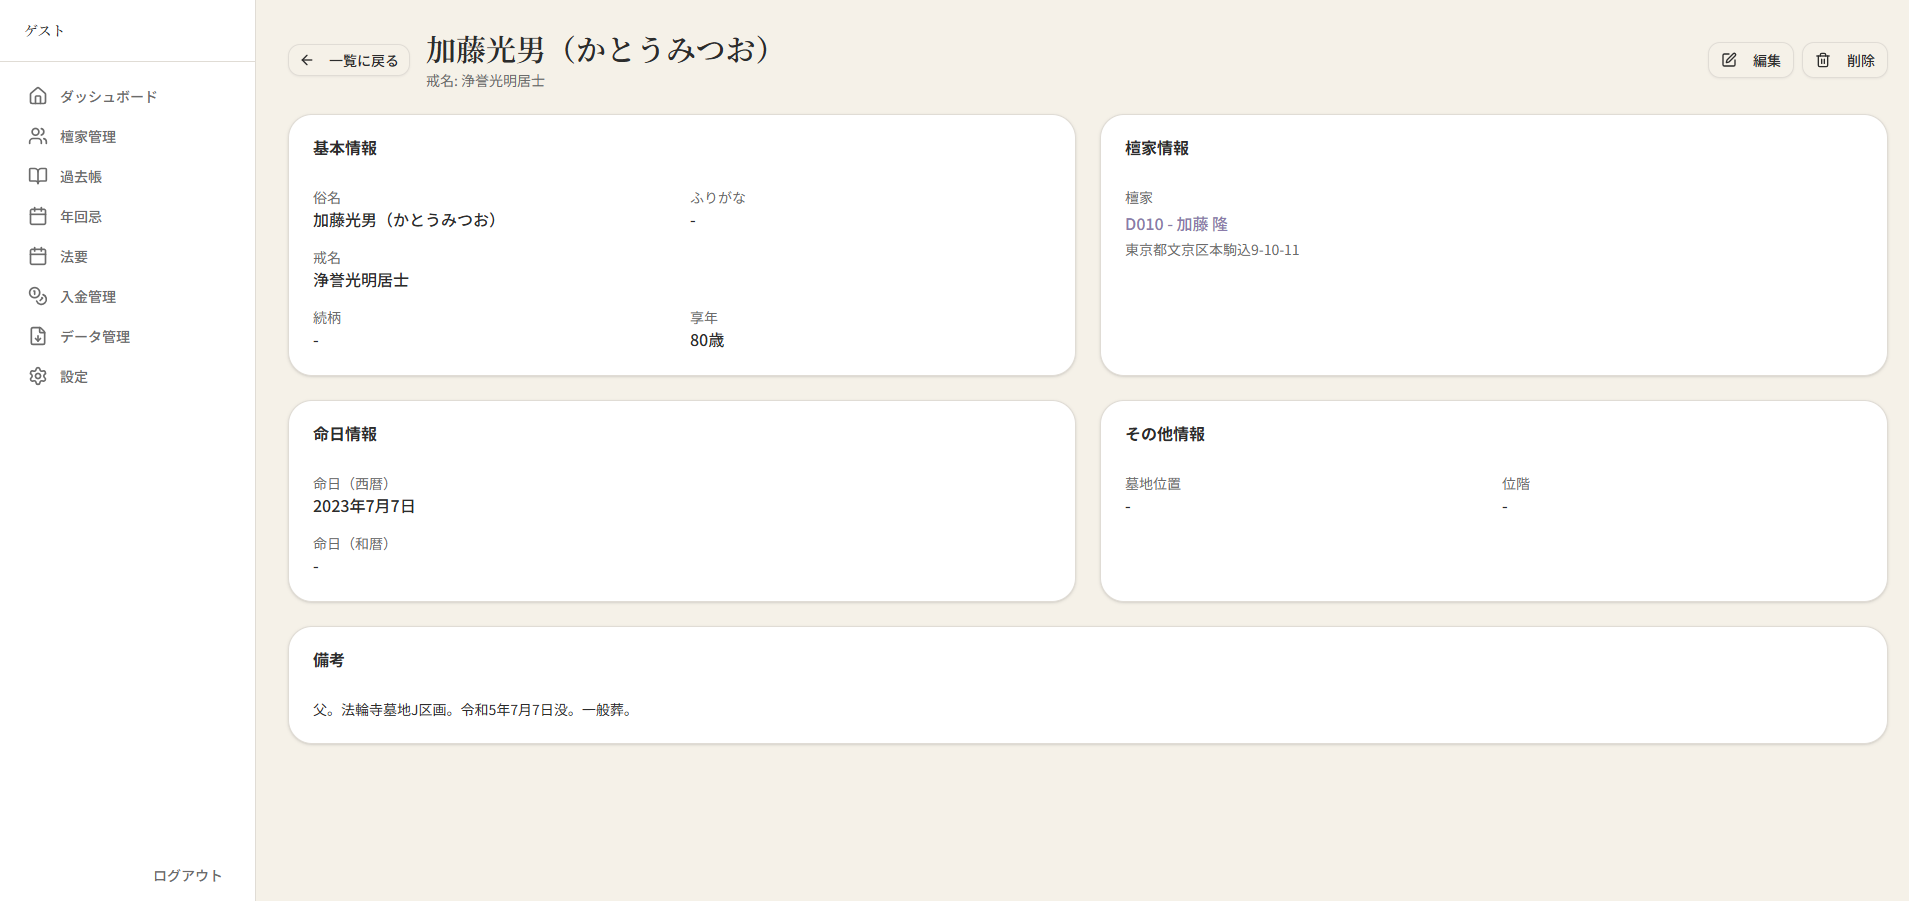This screenshot has height=901, width=1909.
Task: Select 檀家管理 in the sidebar
Action: coord(88,136)
